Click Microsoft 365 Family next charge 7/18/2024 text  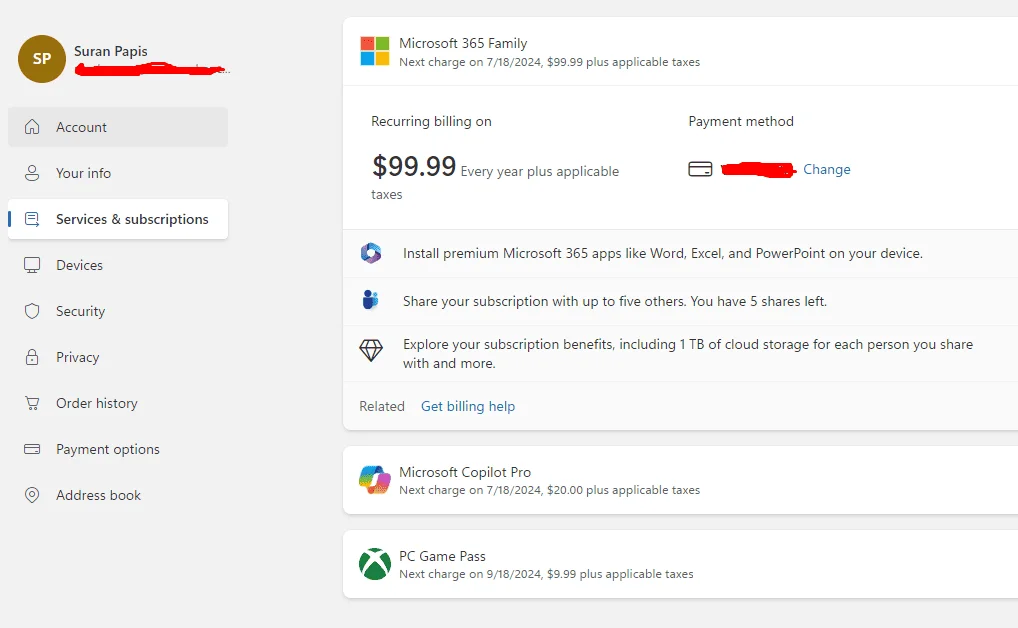(549, 62)
